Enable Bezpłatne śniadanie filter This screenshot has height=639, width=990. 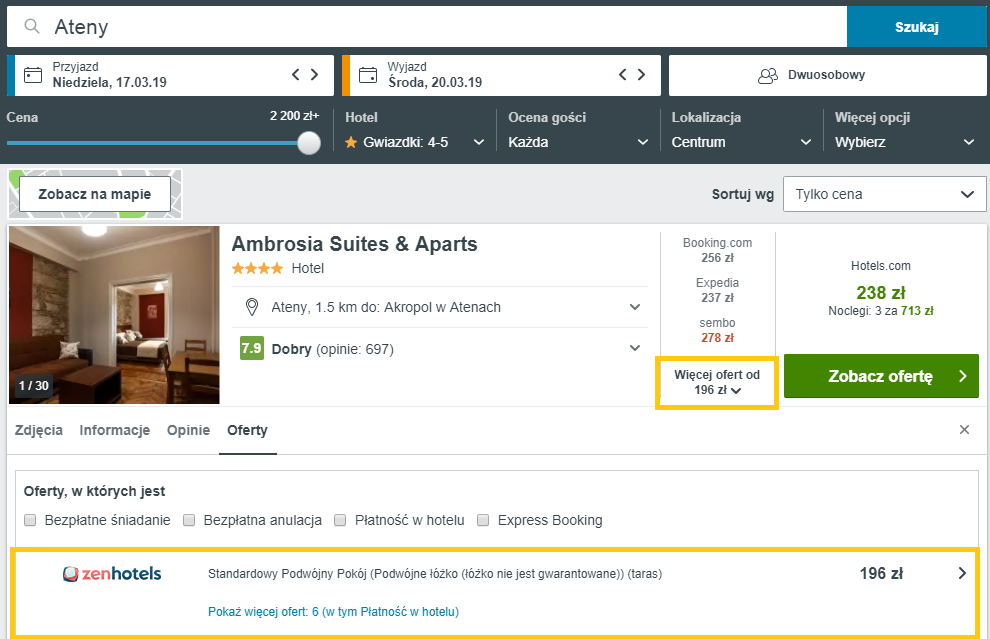(31, 520)
